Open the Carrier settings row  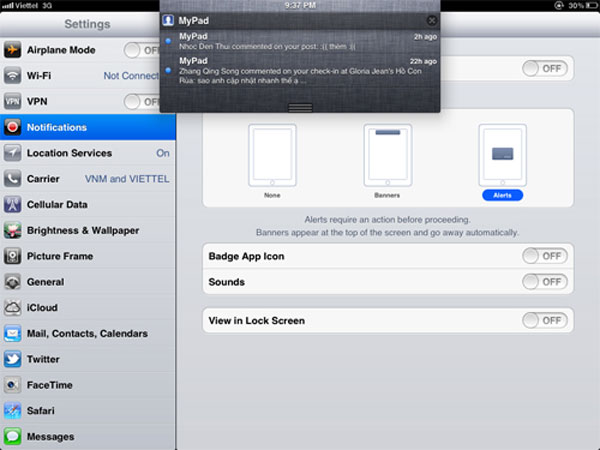point(88,179)
